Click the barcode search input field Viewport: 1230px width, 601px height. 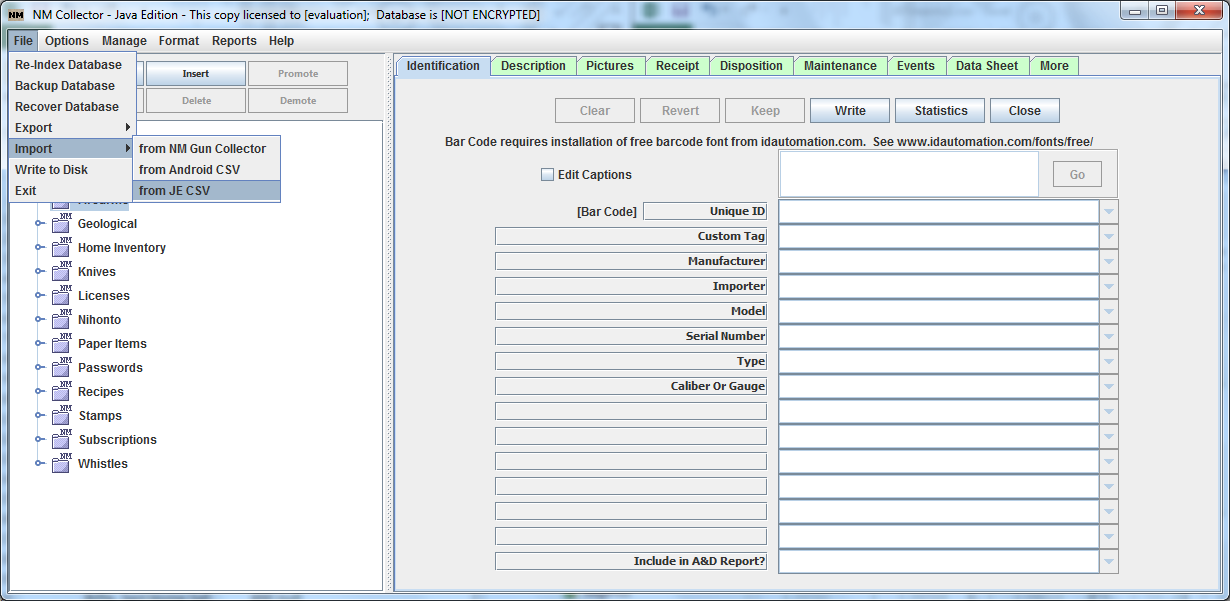(909, 174)
